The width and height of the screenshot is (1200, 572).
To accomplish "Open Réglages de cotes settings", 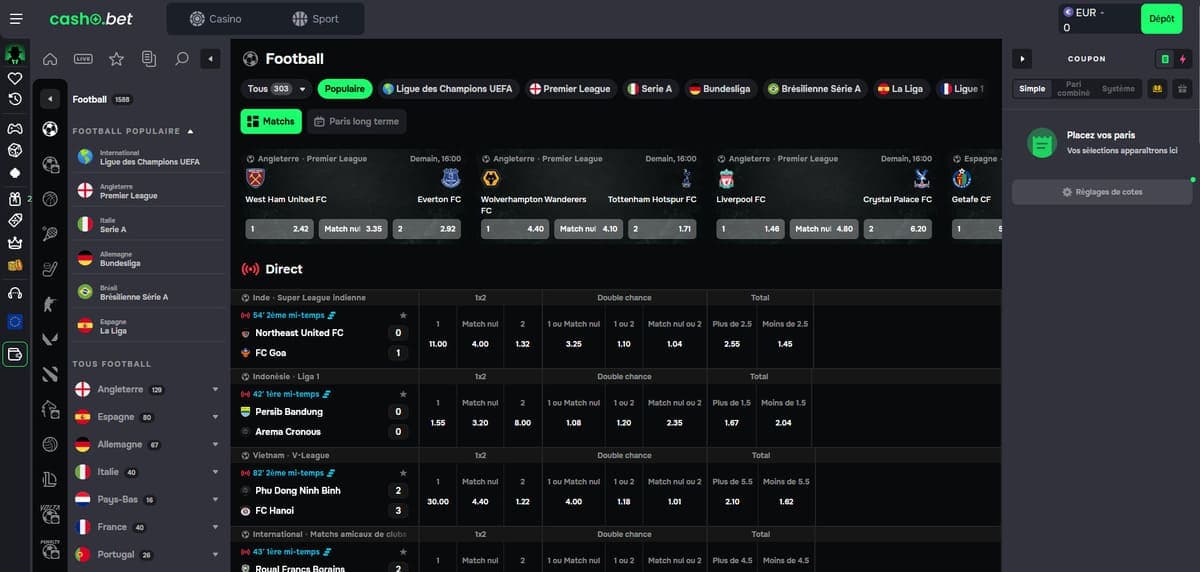I will tap(1102, 192).
